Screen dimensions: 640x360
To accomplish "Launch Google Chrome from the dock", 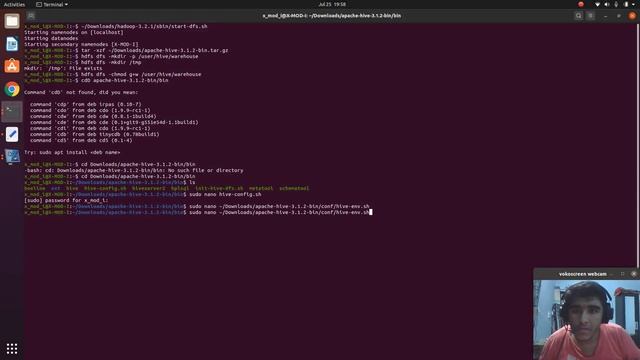I will [x=12, y=89].
